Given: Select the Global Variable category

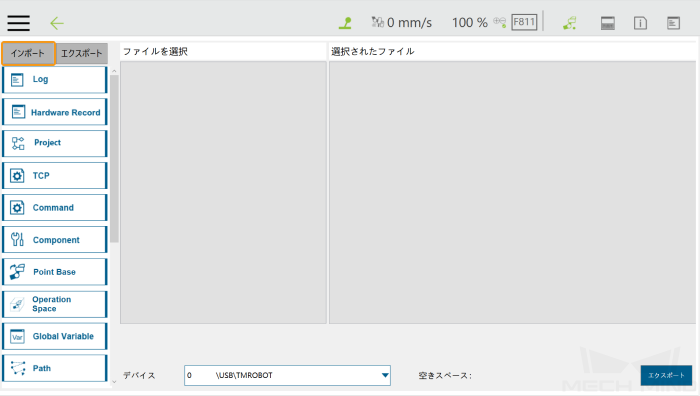Looking at the screenshot, I should click(x=55, y=336).
